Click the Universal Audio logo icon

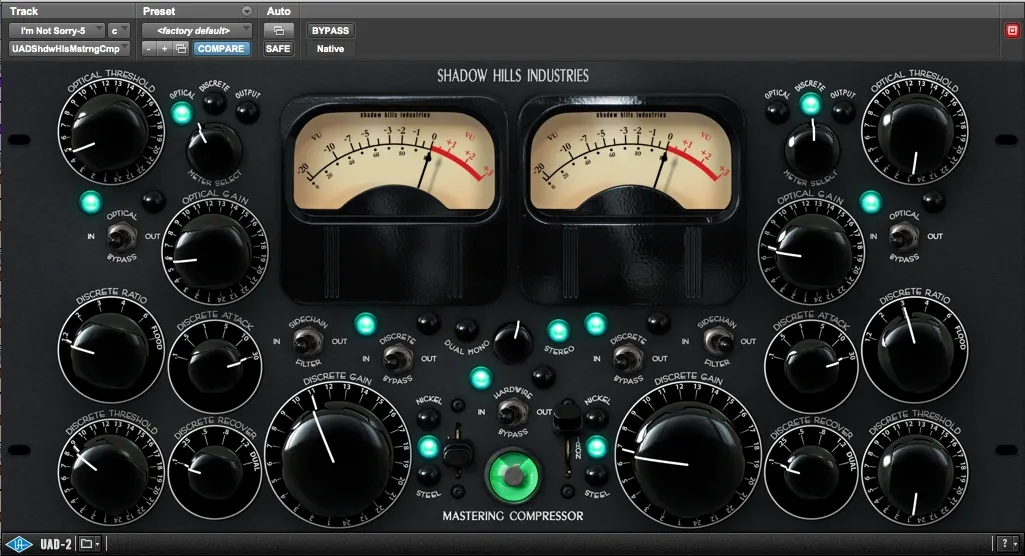19,544
